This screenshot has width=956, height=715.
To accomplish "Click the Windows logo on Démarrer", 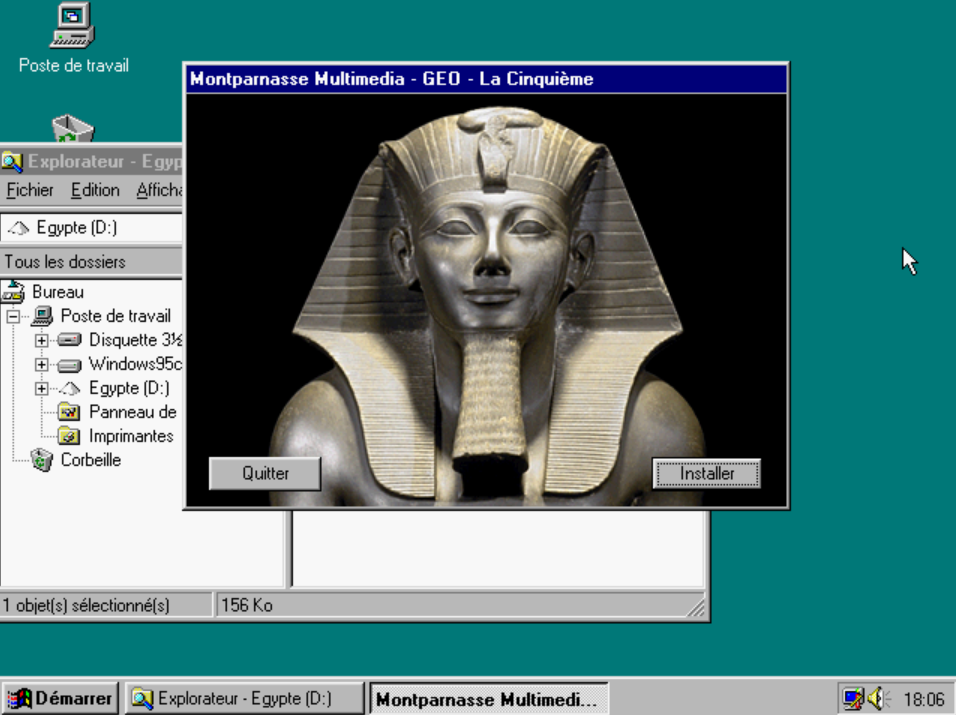I will pos(19,699).
